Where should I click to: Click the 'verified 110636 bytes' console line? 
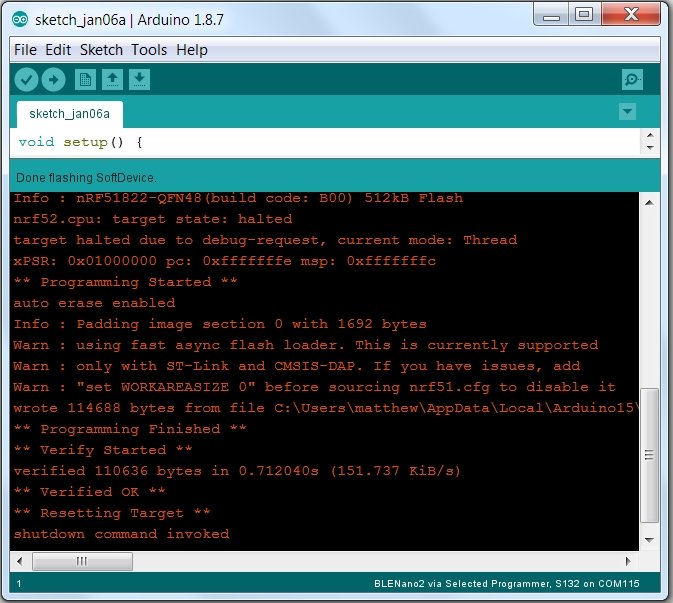[x=237, y=471]
